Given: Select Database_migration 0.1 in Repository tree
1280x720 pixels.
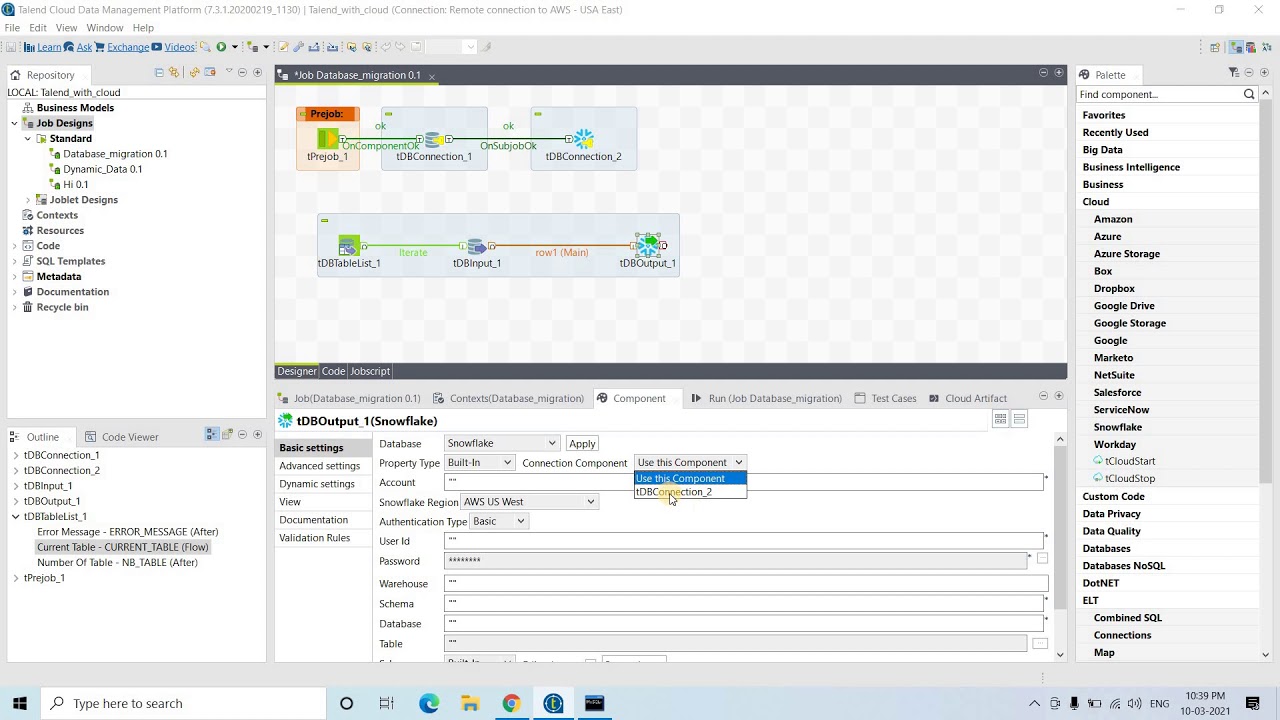Looking at the screenshot, I should [115, 154].
